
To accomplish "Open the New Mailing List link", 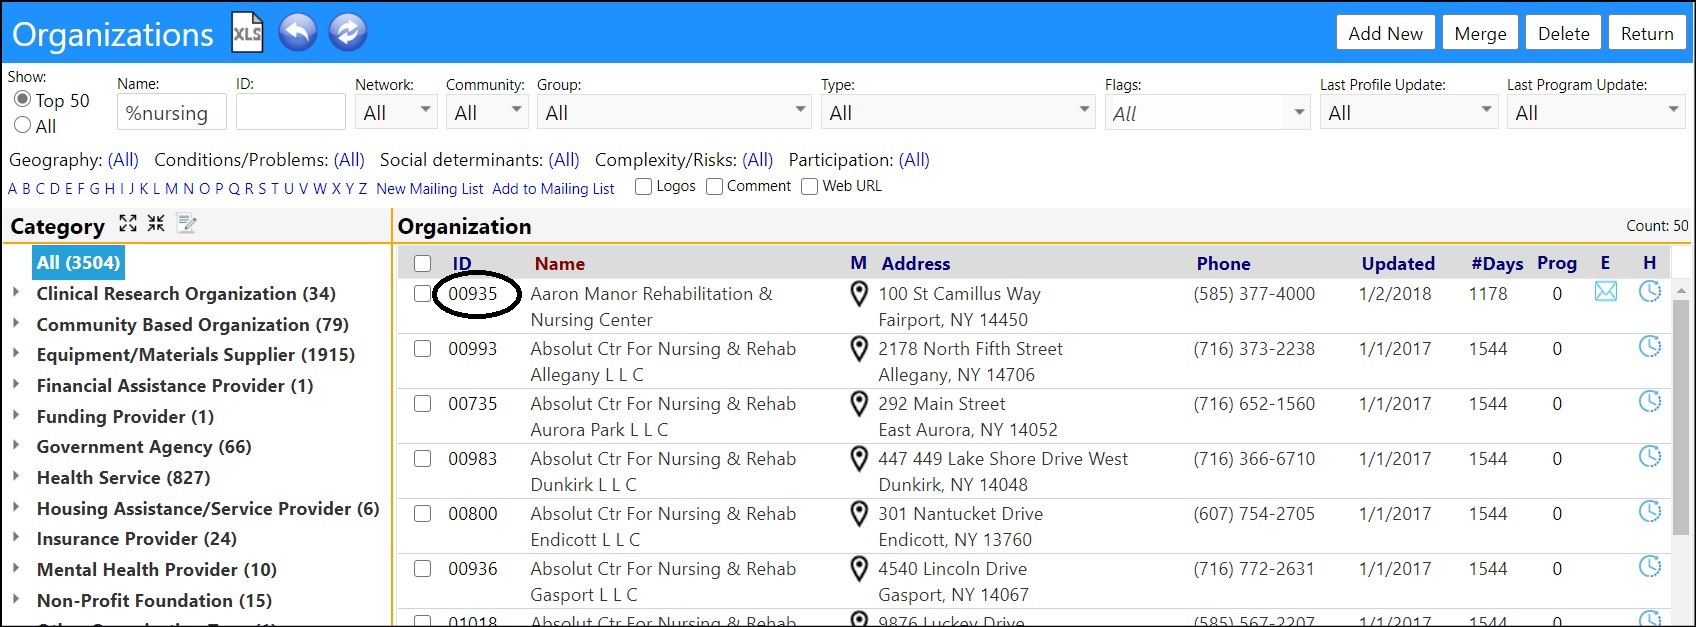I will coord(430,188).
